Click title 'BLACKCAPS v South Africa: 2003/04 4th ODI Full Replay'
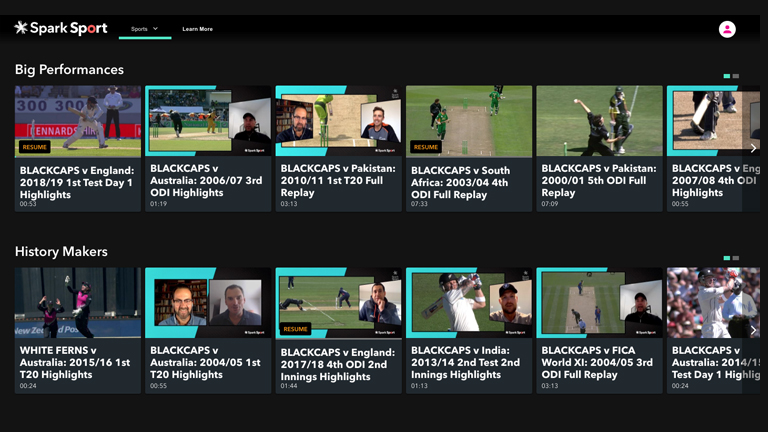The height and width of the screenshot is (432, 768). (460, 182)
